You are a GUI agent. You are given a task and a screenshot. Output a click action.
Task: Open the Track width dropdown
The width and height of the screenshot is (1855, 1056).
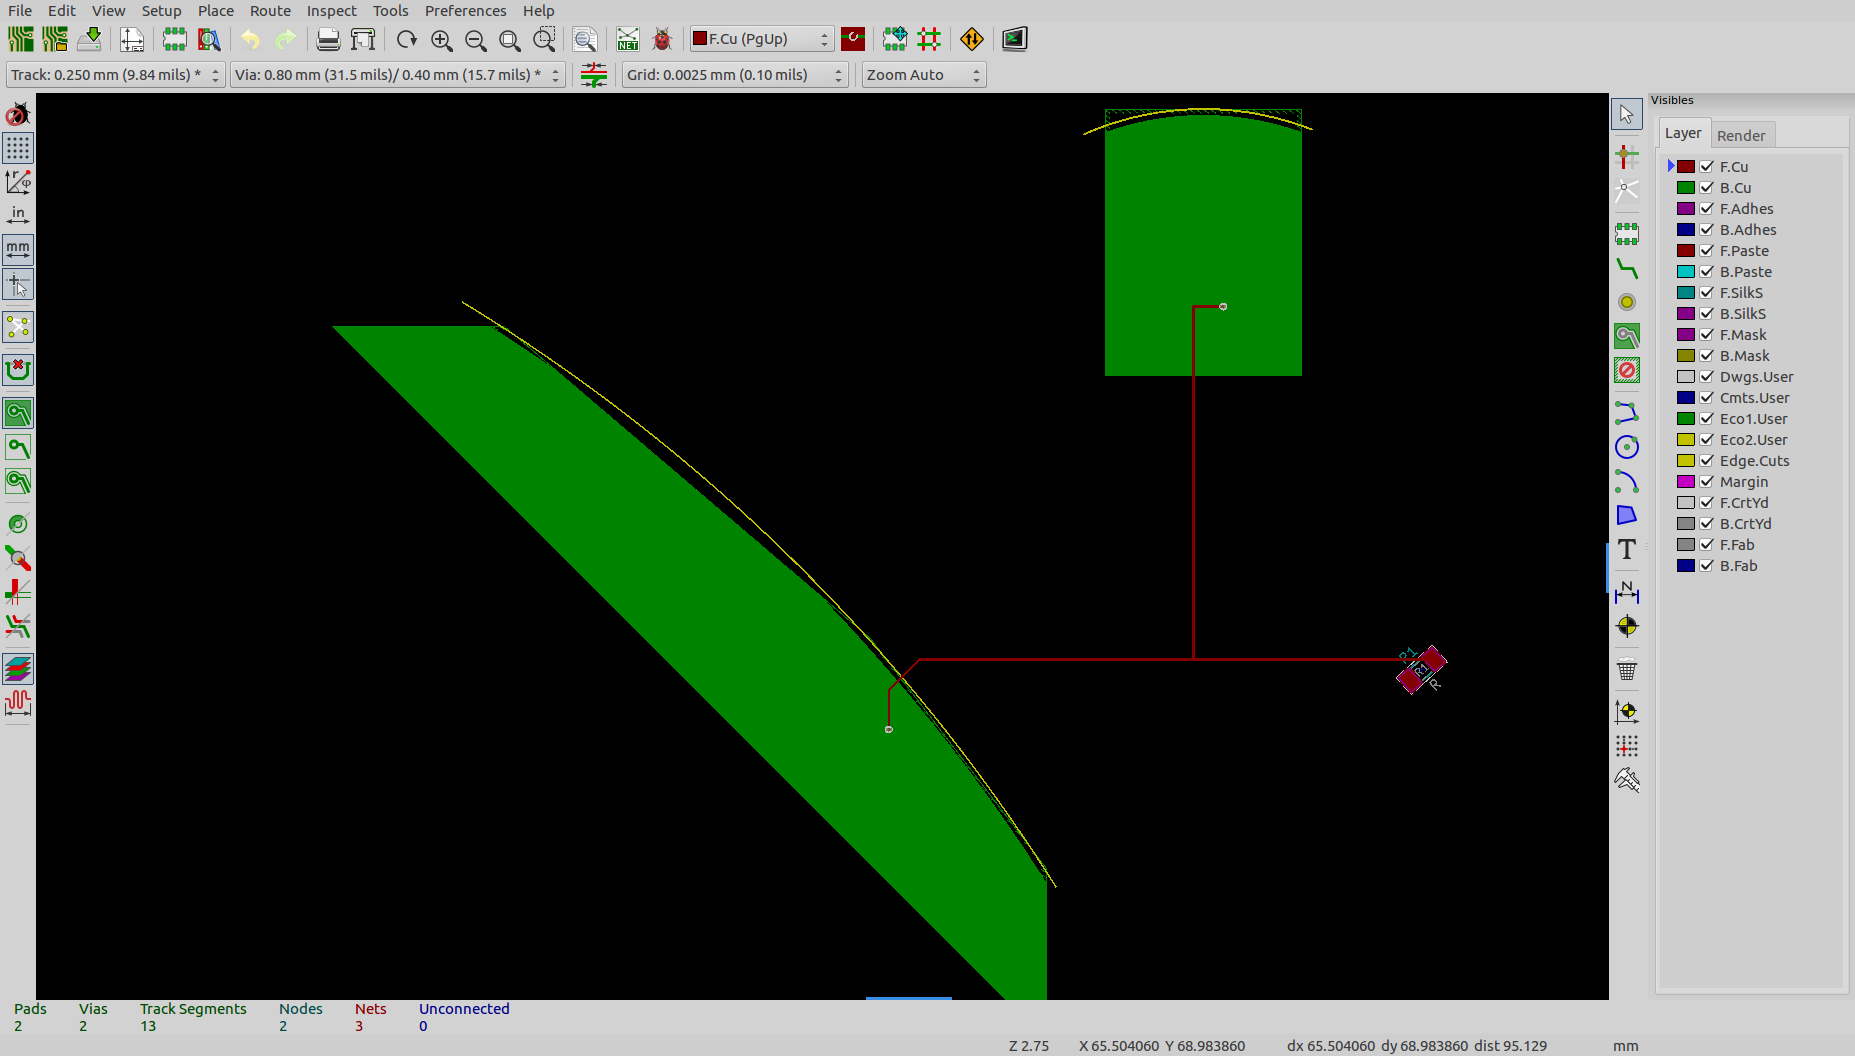115,75
